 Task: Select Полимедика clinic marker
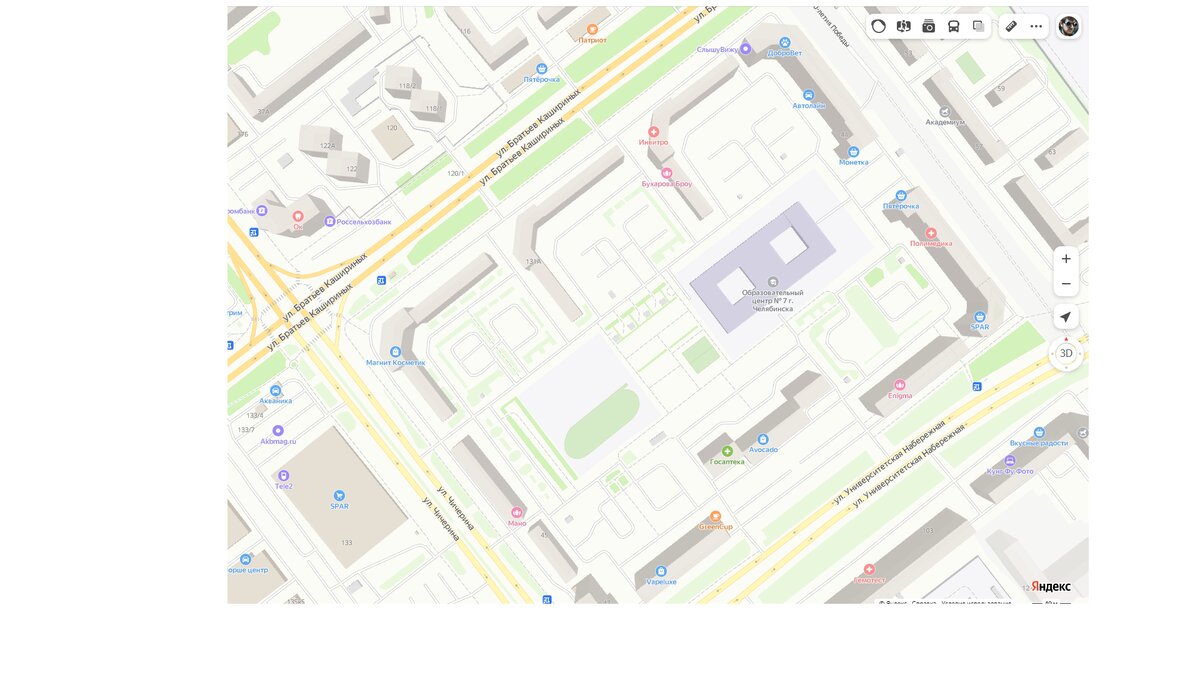[x=931, y=233]
